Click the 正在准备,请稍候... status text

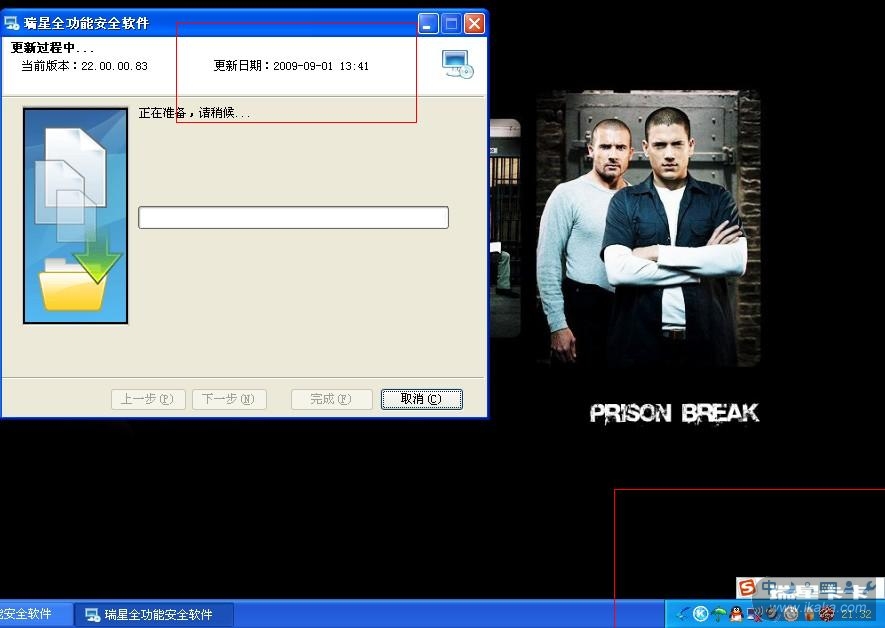point(195,113)
